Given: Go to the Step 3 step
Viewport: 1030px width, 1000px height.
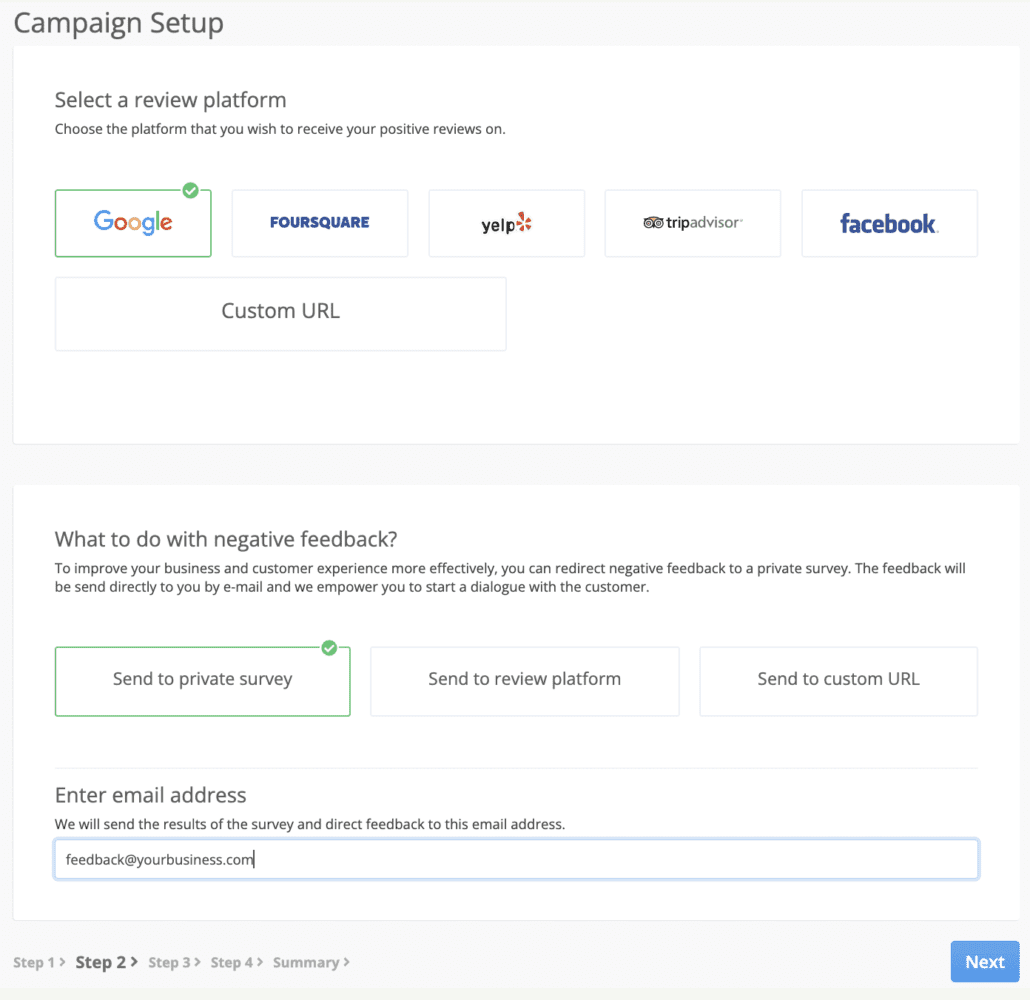Looking at the screenshot, I should click(x=172, y=962).
